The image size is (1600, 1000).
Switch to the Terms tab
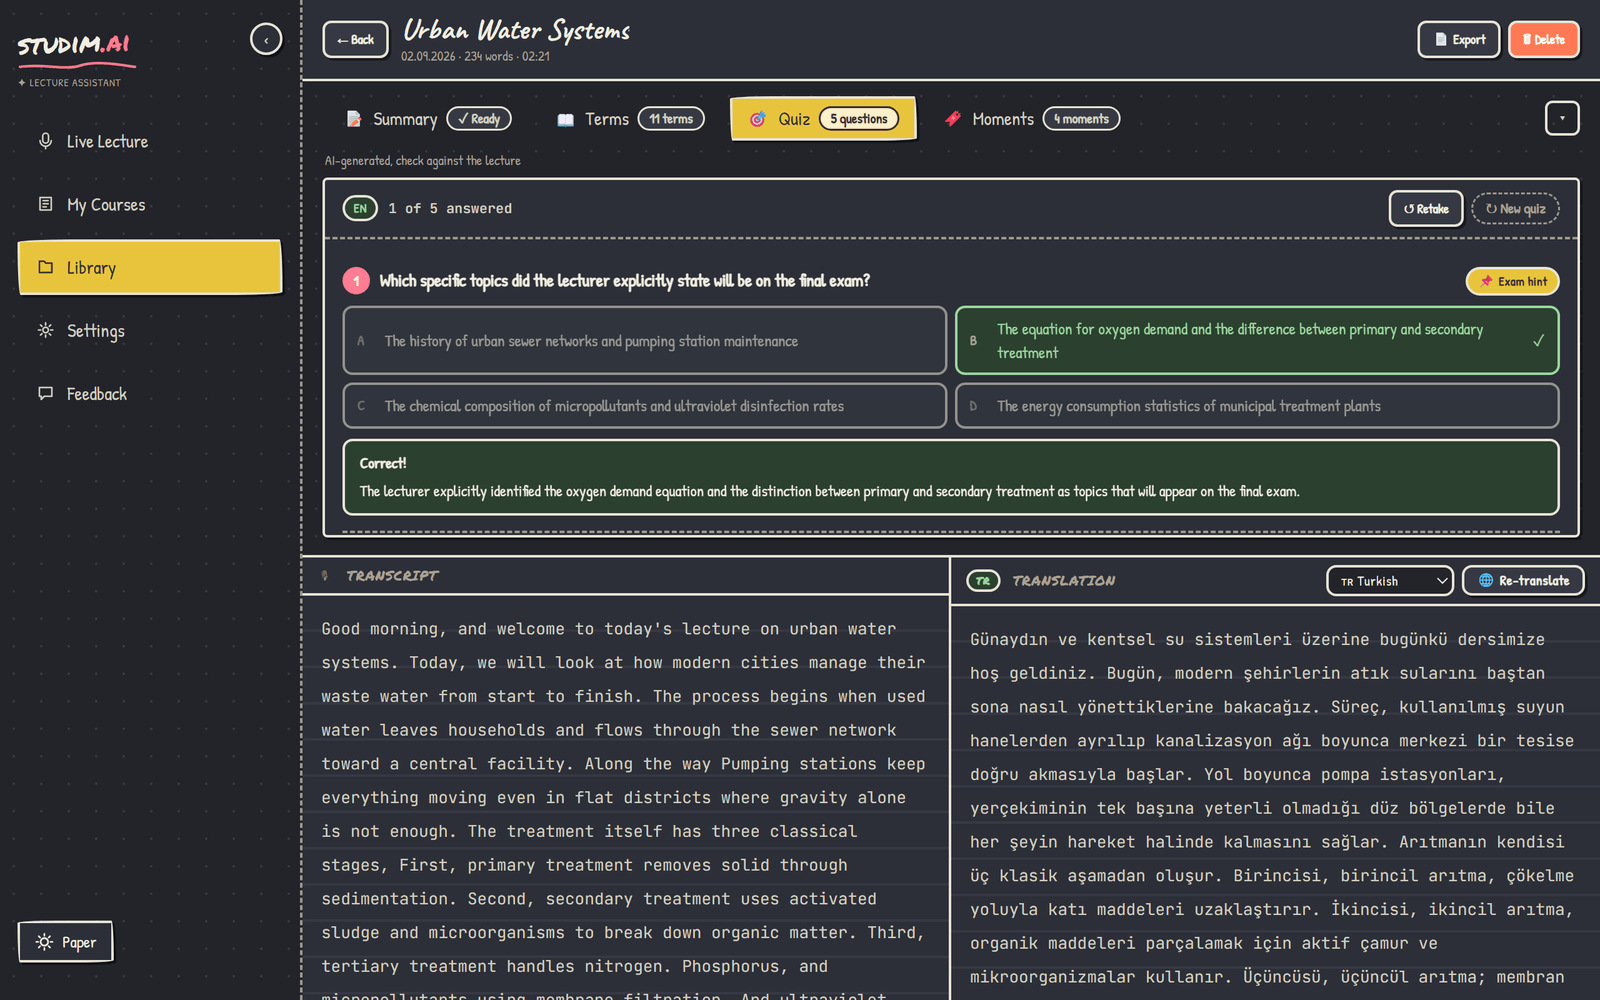[630, 119]
